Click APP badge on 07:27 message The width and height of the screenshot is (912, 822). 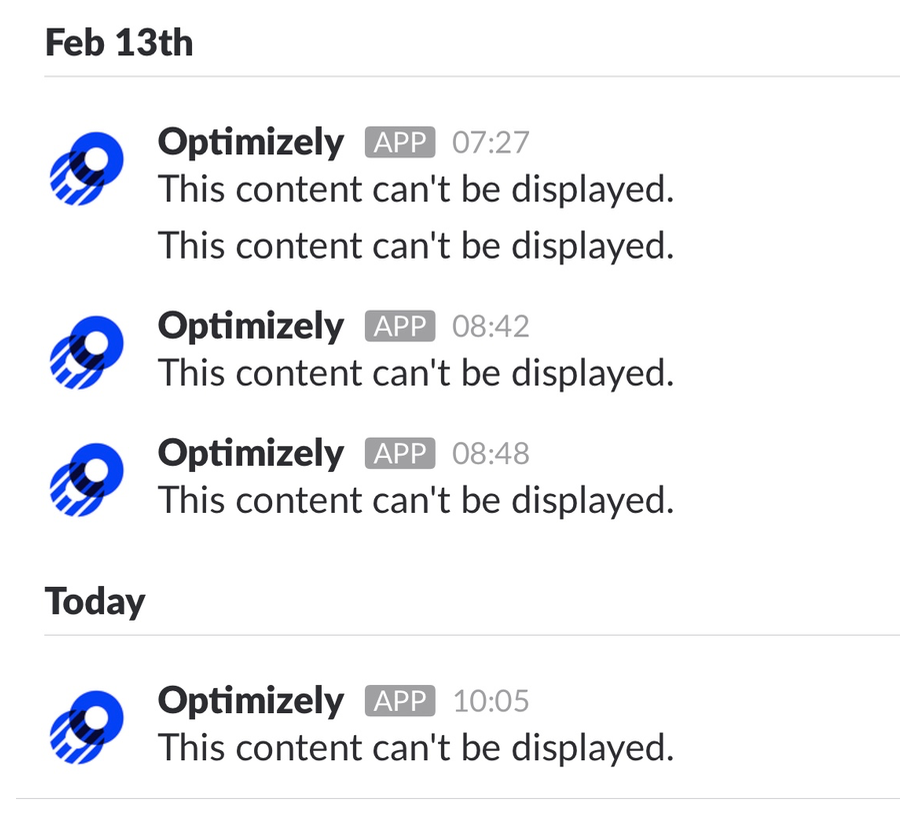(400, 142)
